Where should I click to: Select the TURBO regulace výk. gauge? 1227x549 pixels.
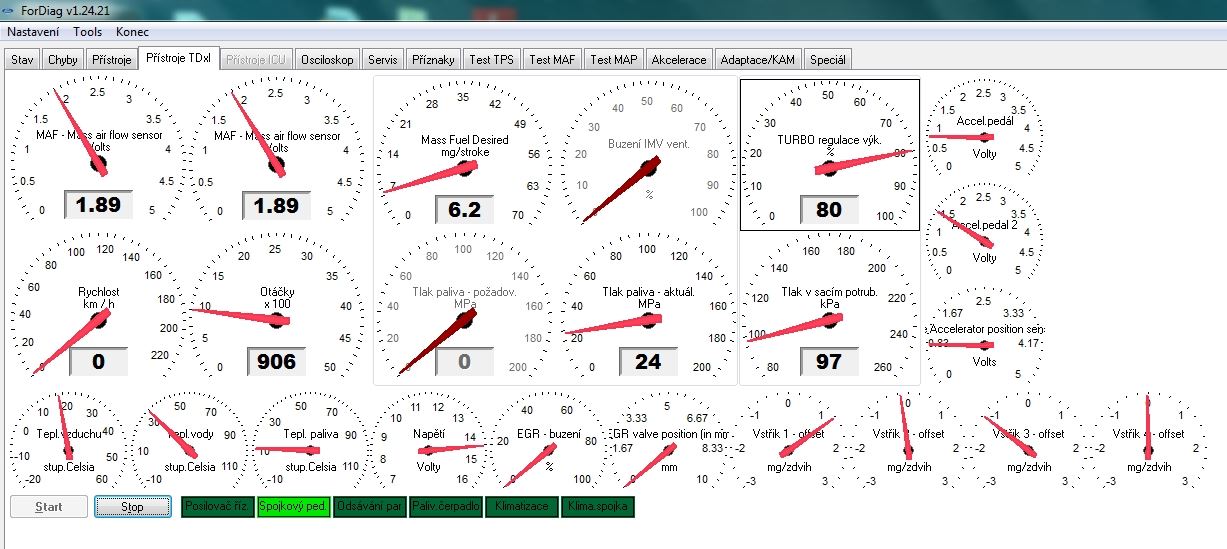coord(829,155)
